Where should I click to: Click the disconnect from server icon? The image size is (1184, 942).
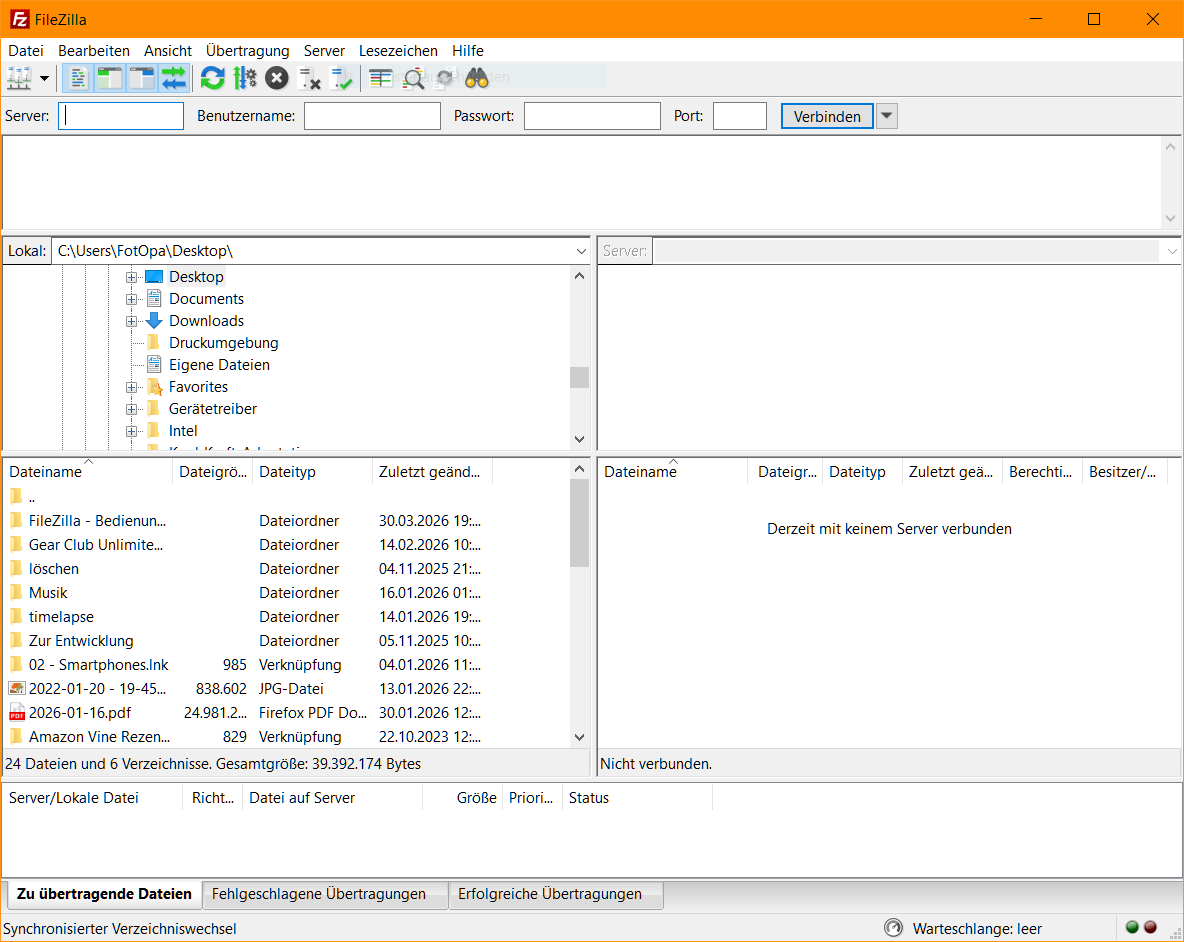tap(310, 78)
